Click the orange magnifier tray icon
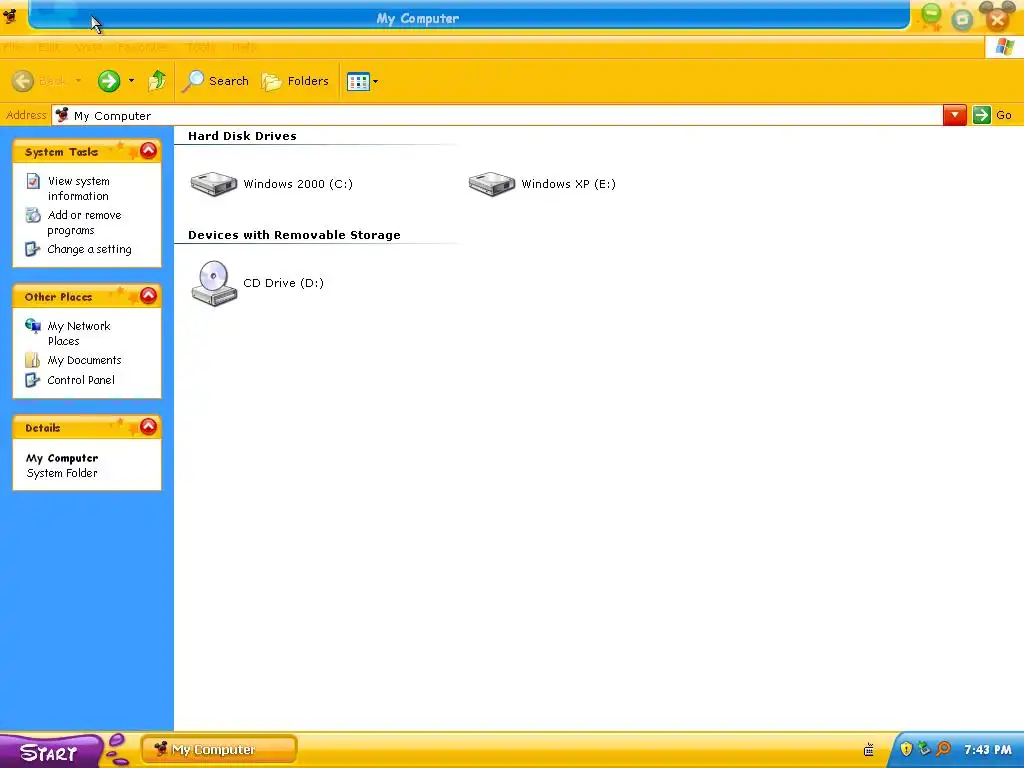1024x768 pixels. (x=943, y=748)
